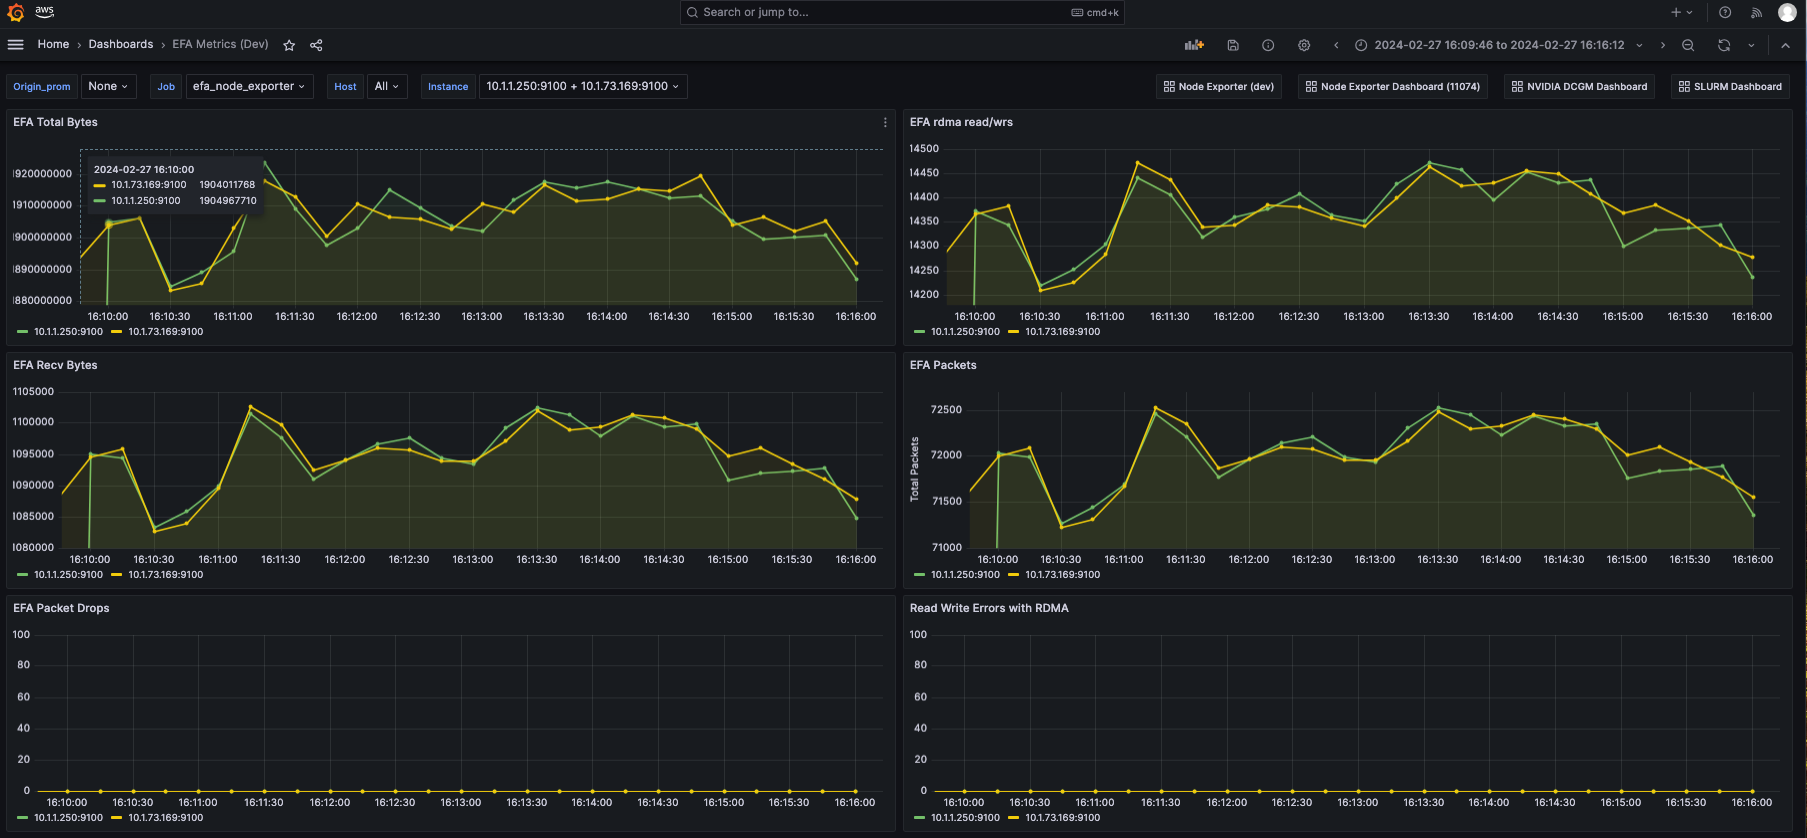The width and height of the screenshot is (1807, 838).
Task: Toggle 10.1.73.169:9100 series in EFA Recv Bytes legend
Action: pyautogui.click(x=165, y=575)
